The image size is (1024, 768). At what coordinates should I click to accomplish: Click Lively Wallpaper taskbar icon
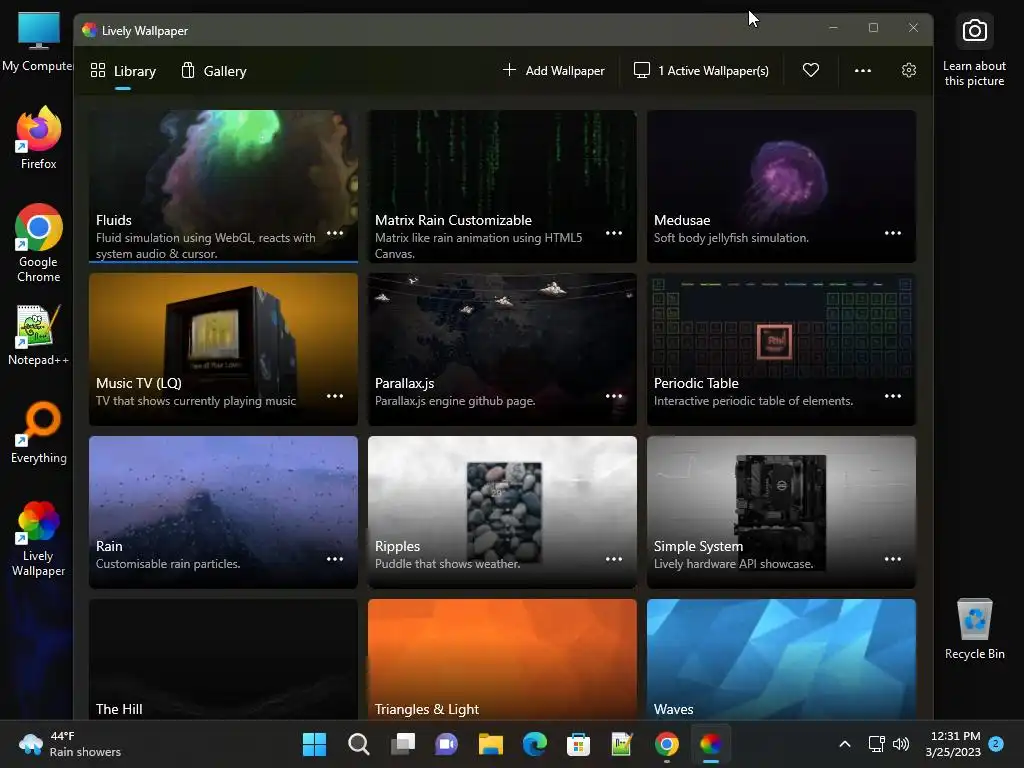tap(711, 744)
